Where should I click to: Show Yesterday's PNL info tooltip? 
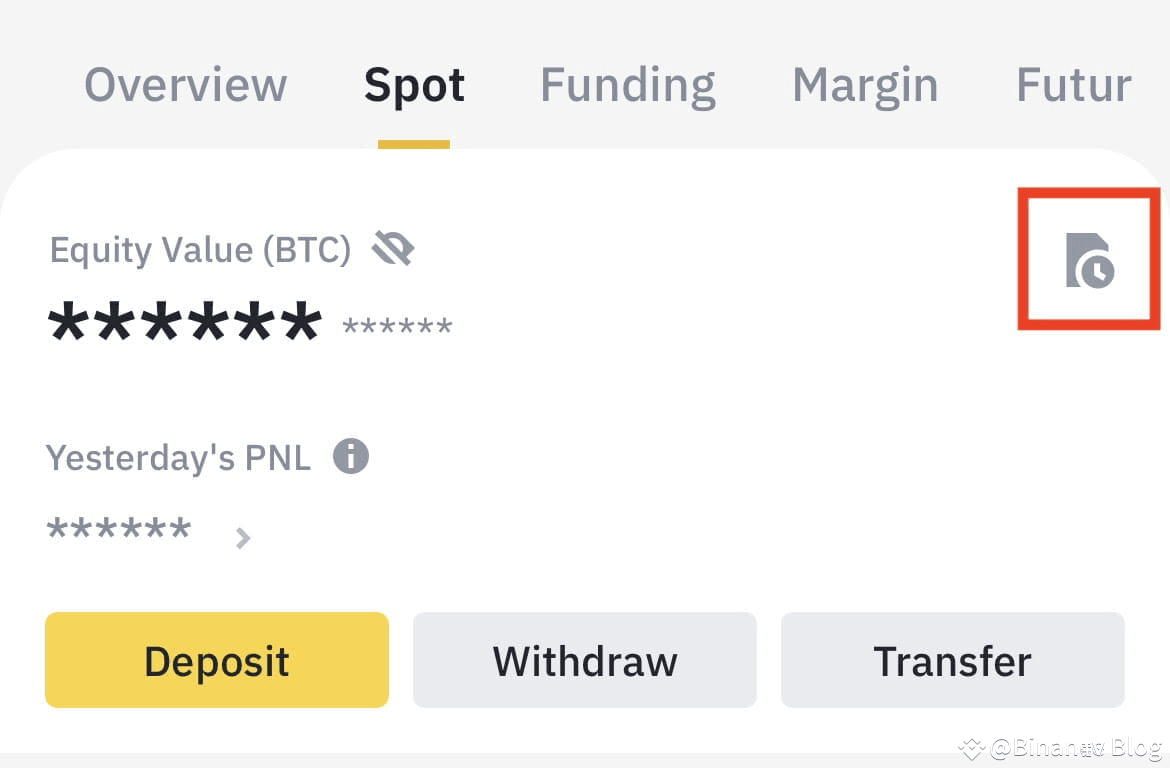point(351,456)
